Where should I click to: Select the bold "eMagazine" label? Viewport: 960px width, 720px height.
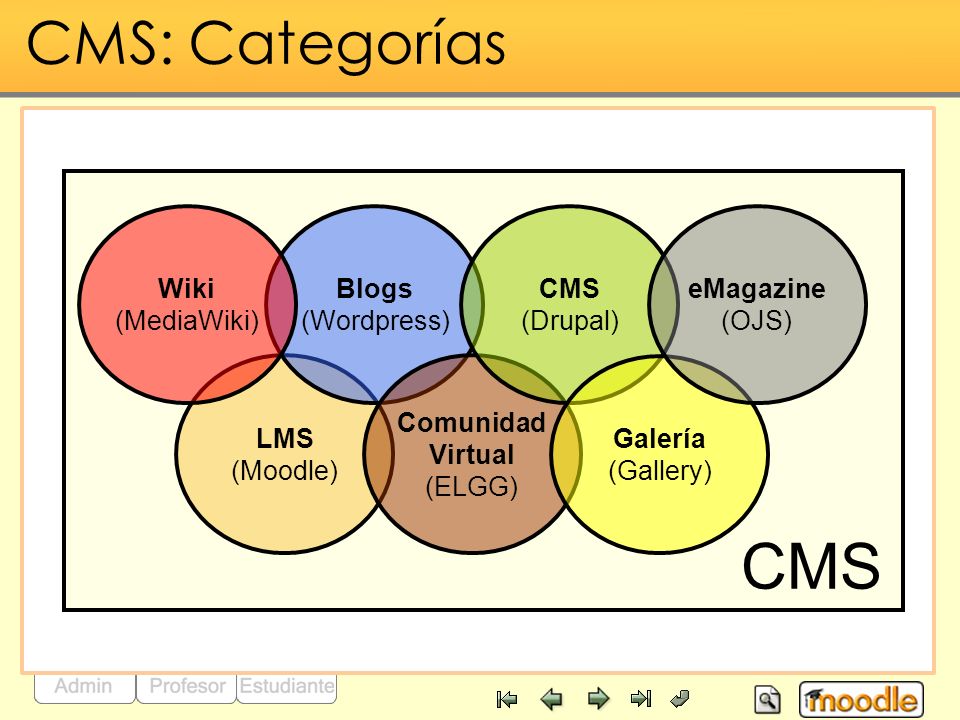(x=757, y=288)
